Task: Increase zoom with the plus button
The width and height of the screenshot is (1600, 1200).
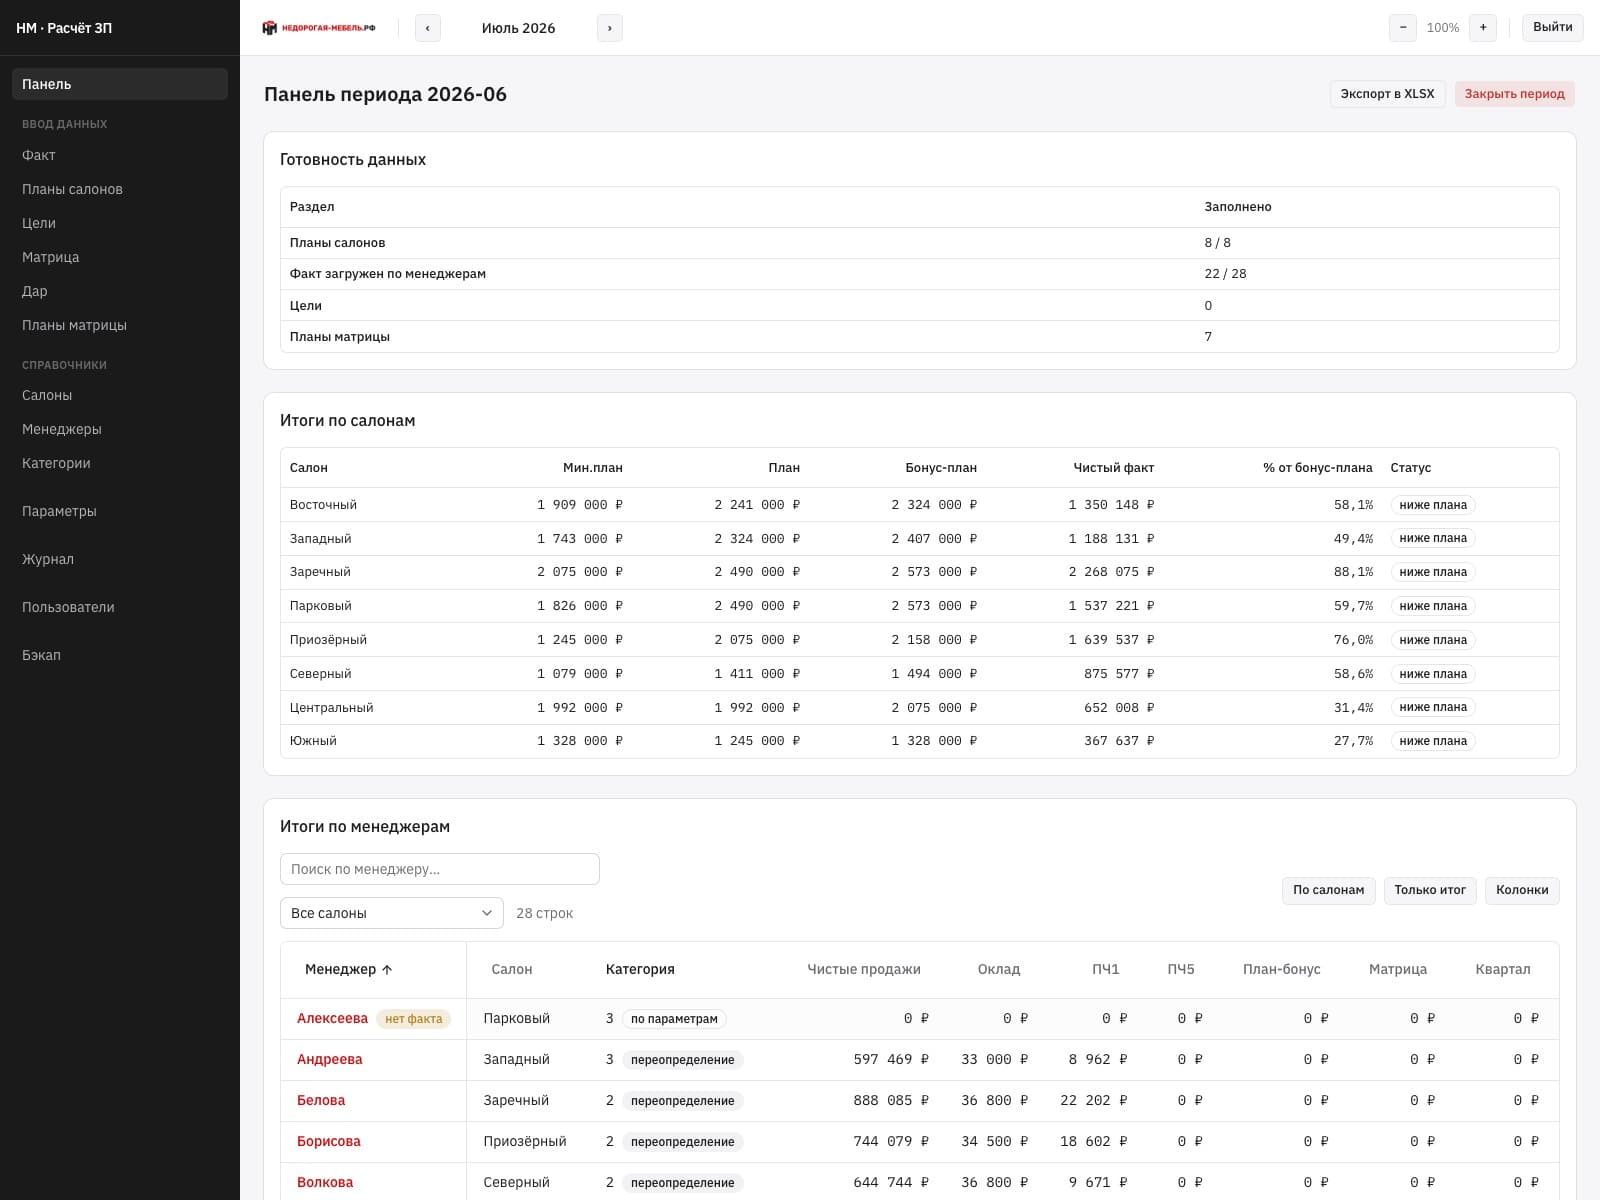Action: point(1483,28)
